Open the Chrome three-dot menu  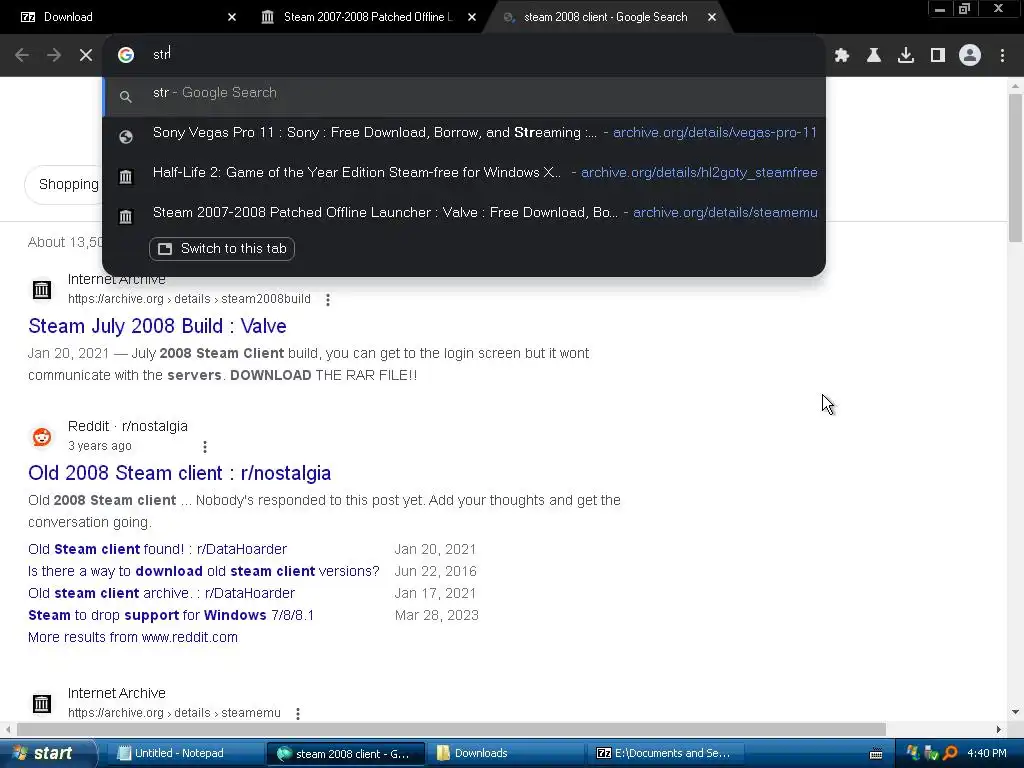click(1002, 56)
